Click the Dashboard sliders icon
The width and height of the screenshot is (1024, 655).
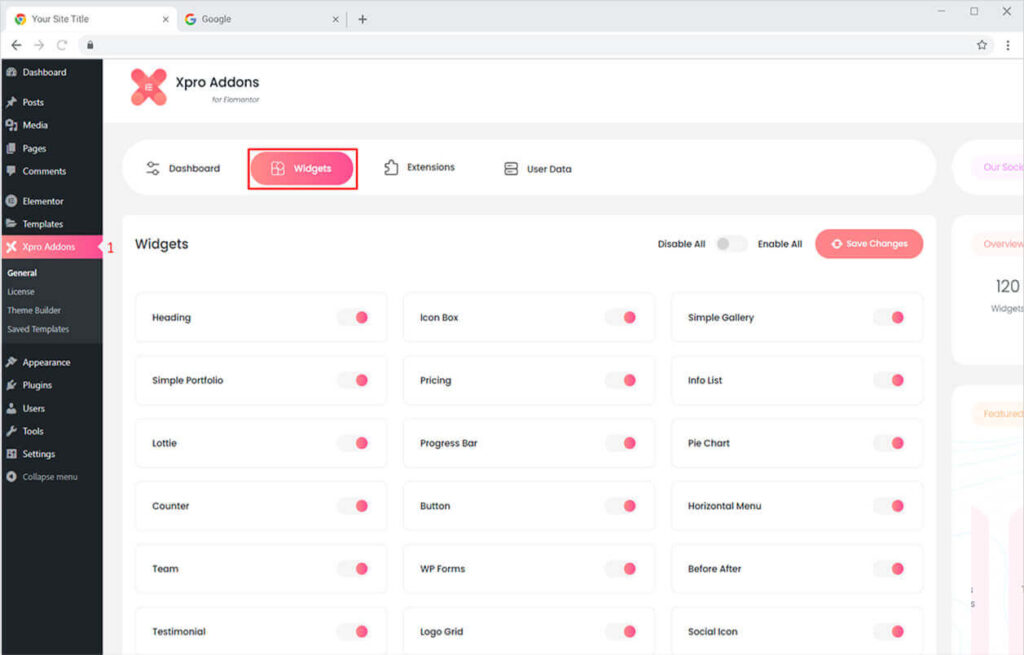153,168
